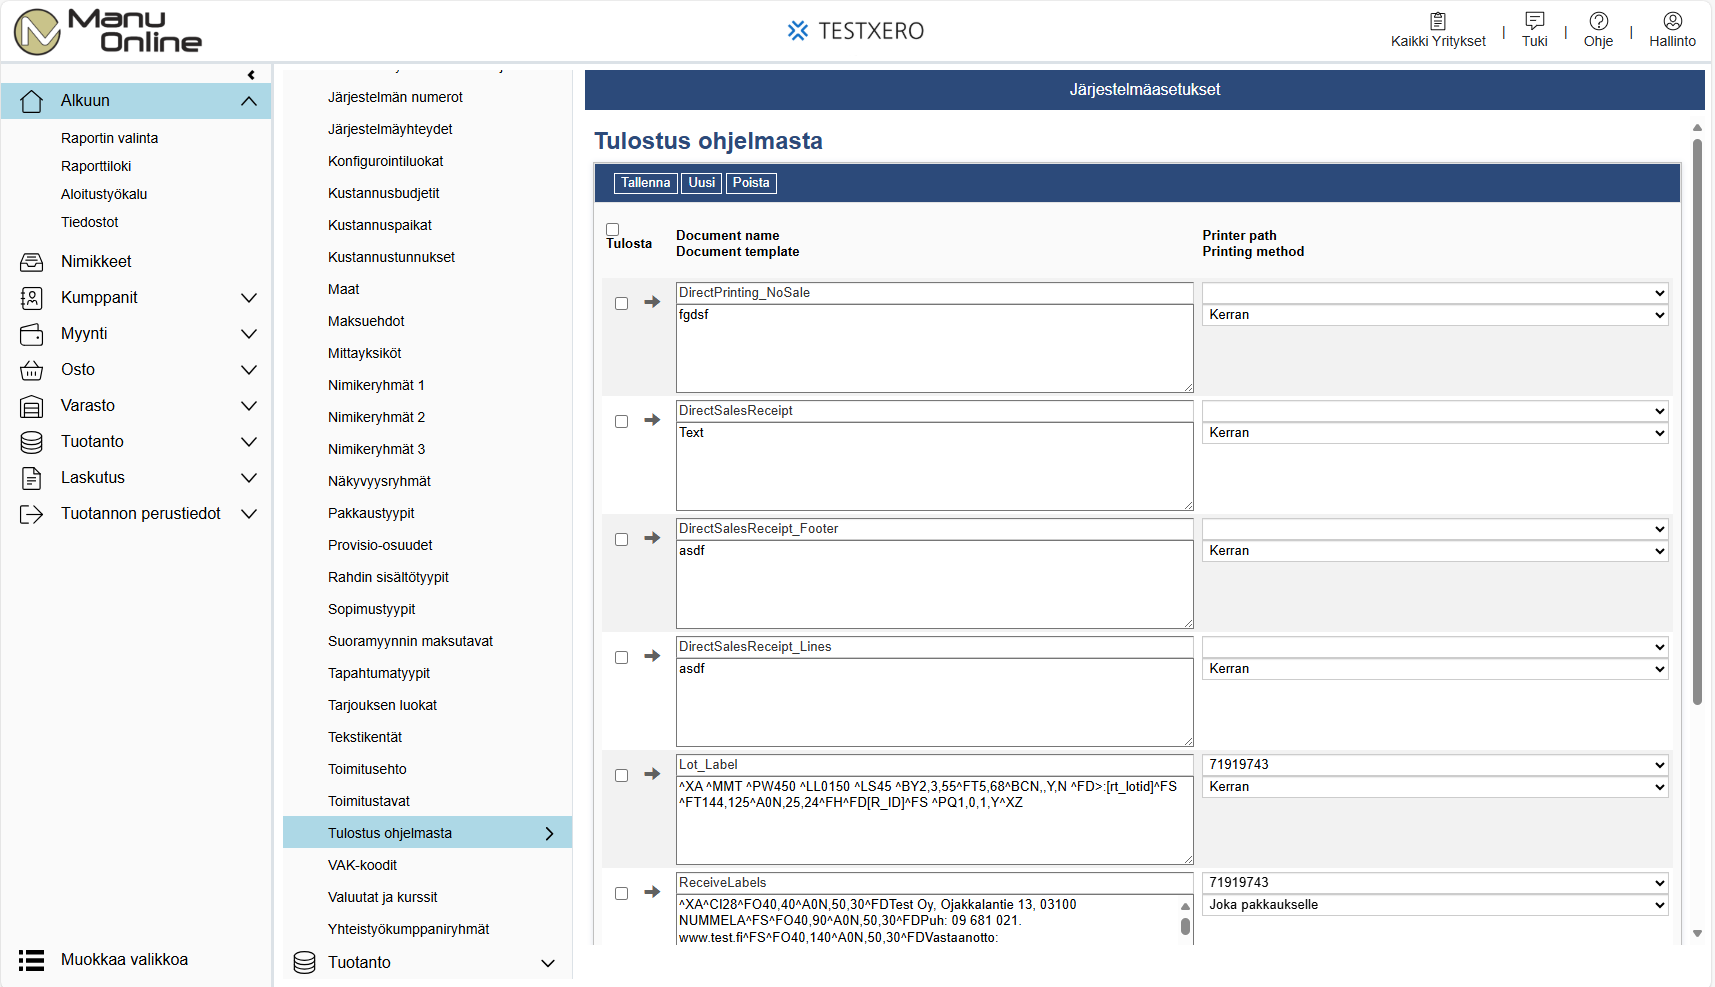Check the Lot_Label checkbox
The width and height of the screenshot is (1715, 987).
(x=621, y=776)
